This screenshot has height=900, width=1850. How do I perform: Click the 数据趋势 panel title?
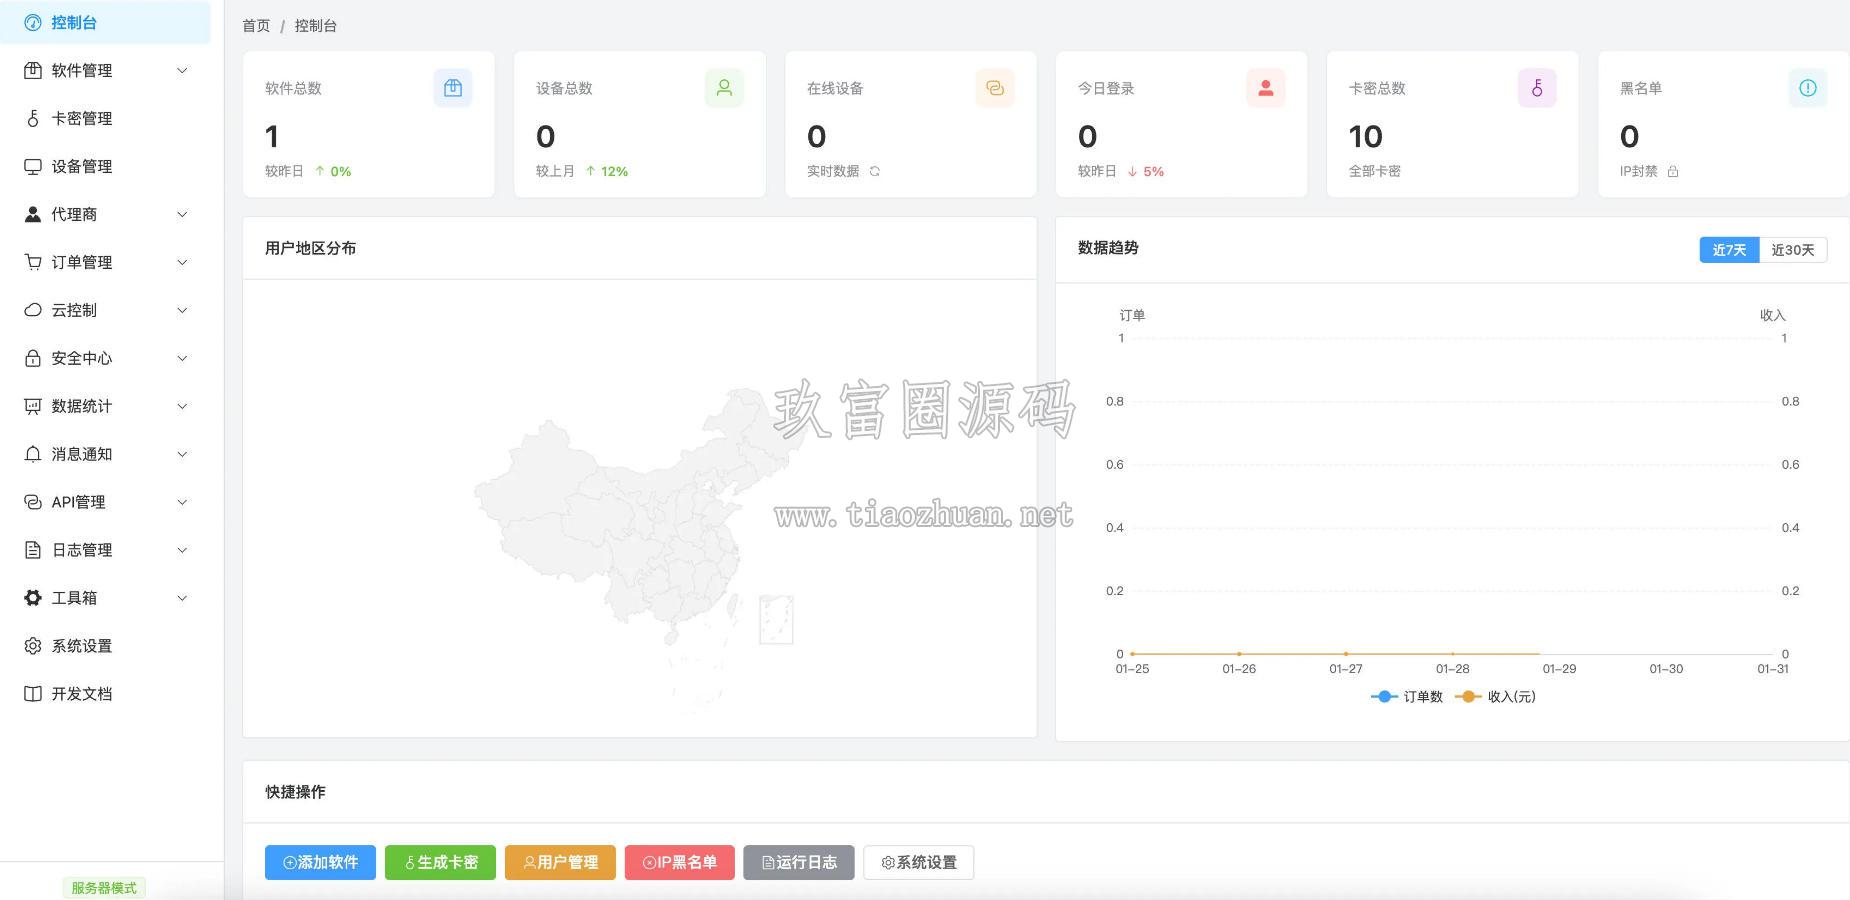point(1108,248)
